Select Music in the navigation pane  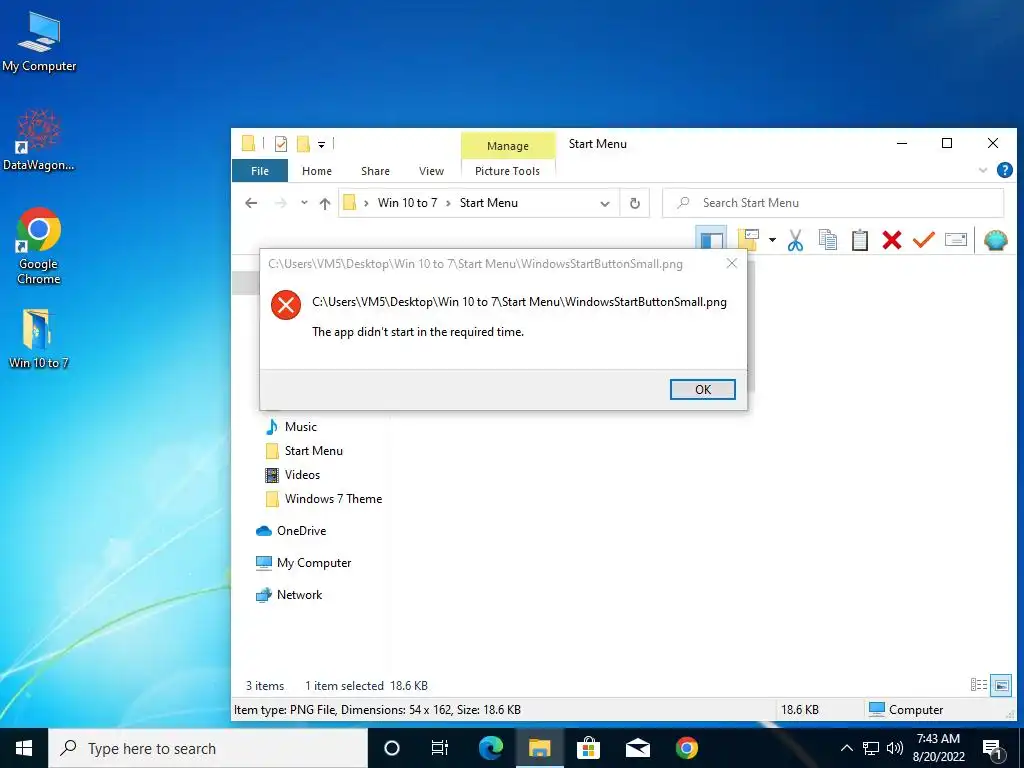pos(300,426)
